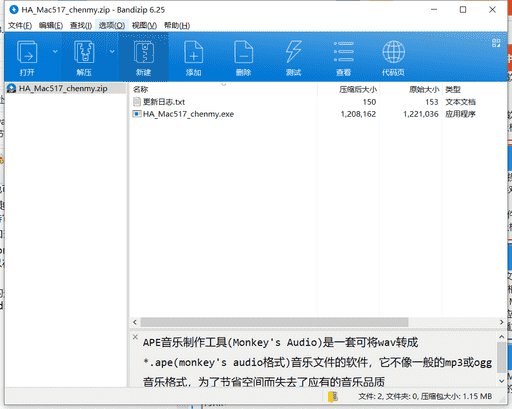The image size is (512, 409).
Task: Click the 解压 (Extract) toolbar icon
Action: coord(84,52)
